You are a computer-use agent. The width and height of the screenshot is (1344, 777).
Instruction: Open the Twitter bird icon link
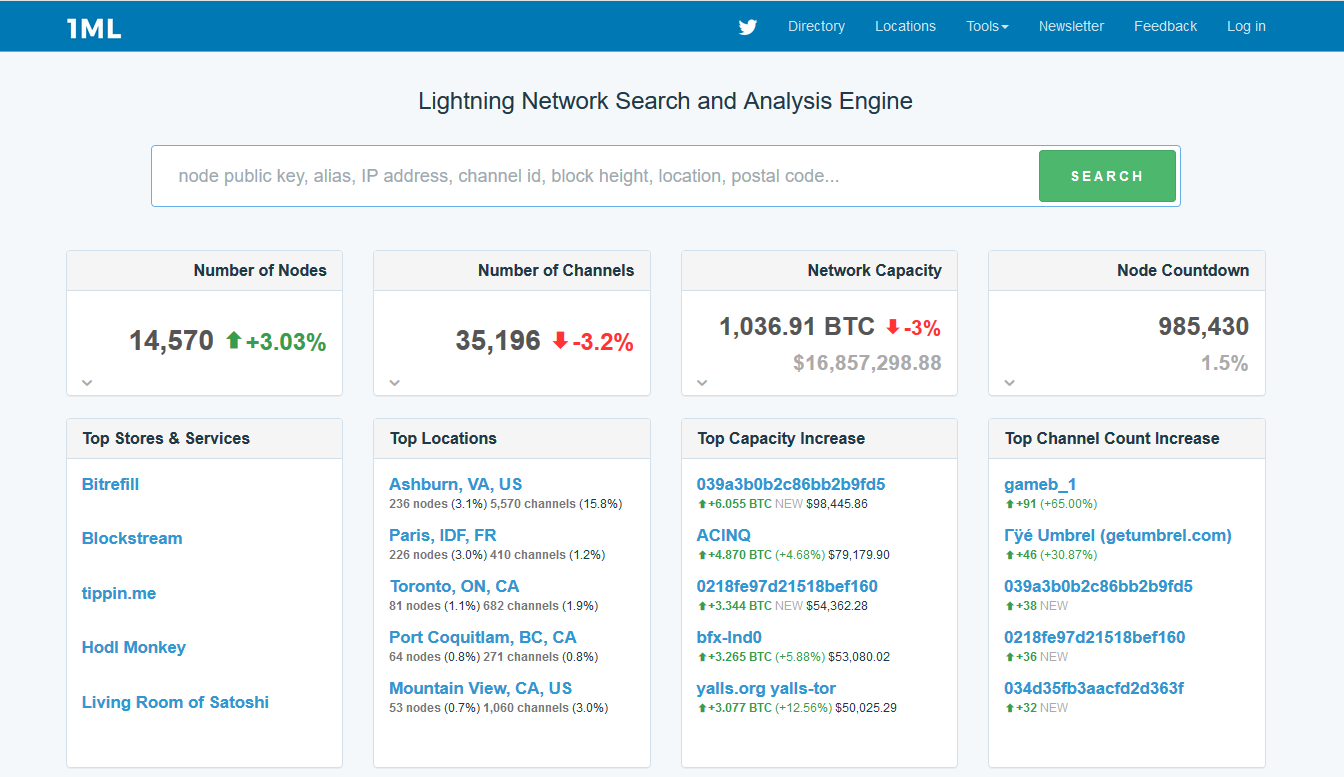click(748, 27)
